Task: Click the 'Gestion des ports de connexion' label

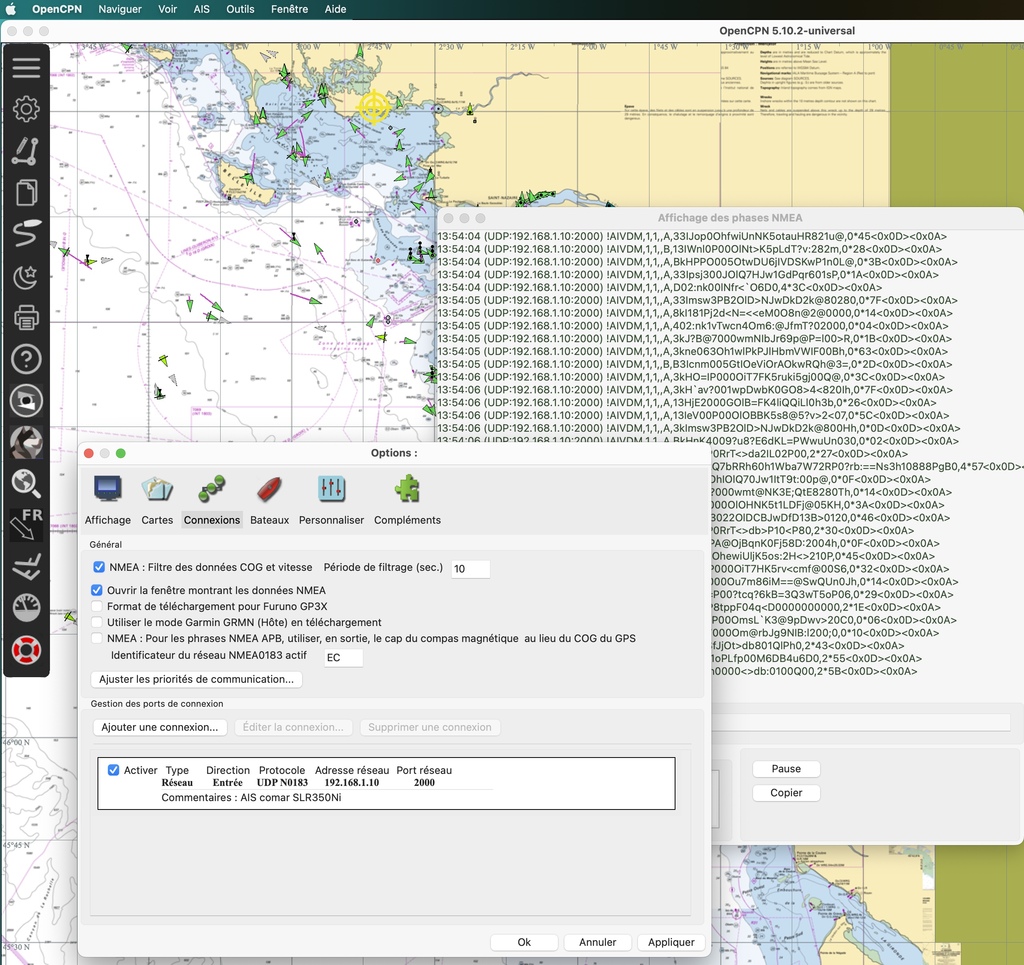Action: click(157, 703)
